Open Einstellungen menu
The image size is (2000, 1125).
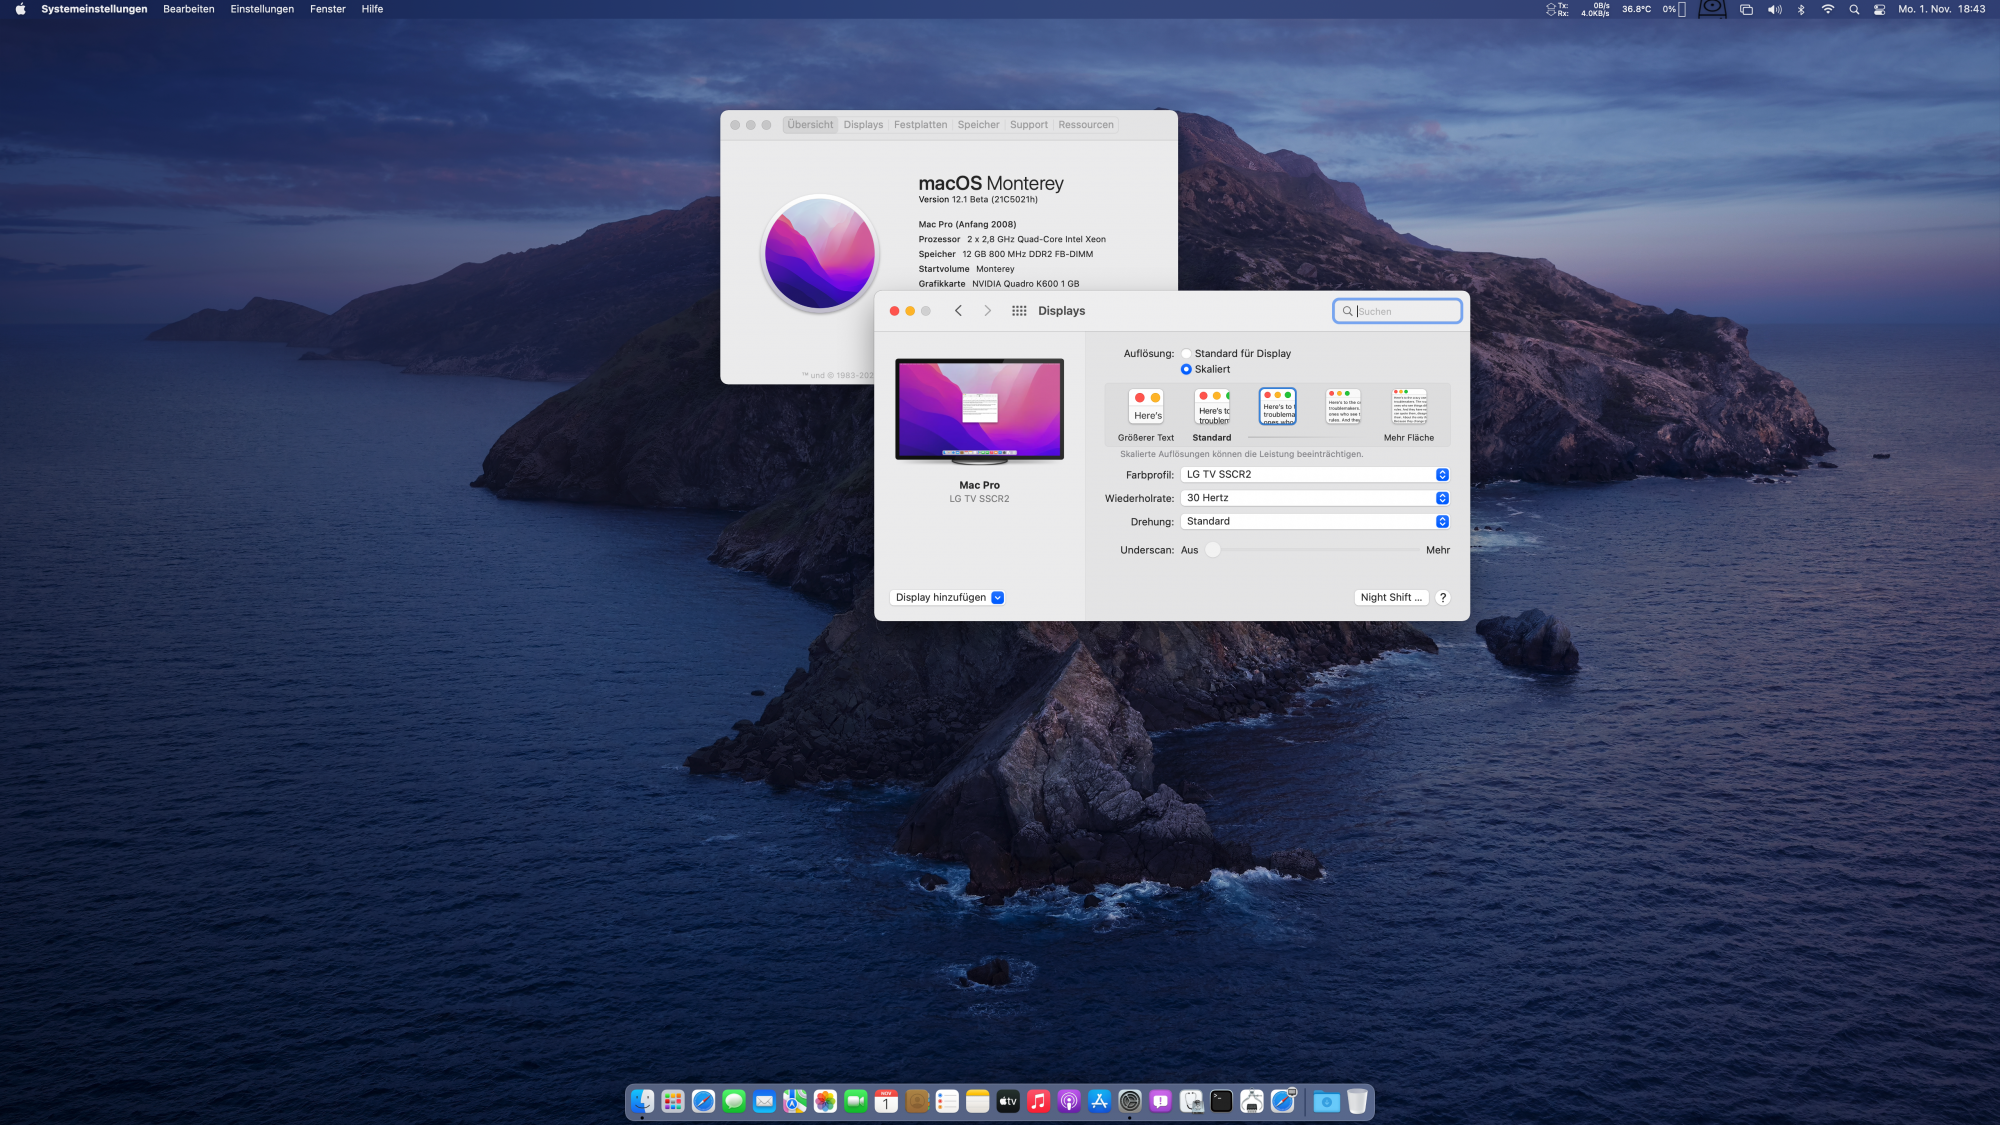coord(262,9)
